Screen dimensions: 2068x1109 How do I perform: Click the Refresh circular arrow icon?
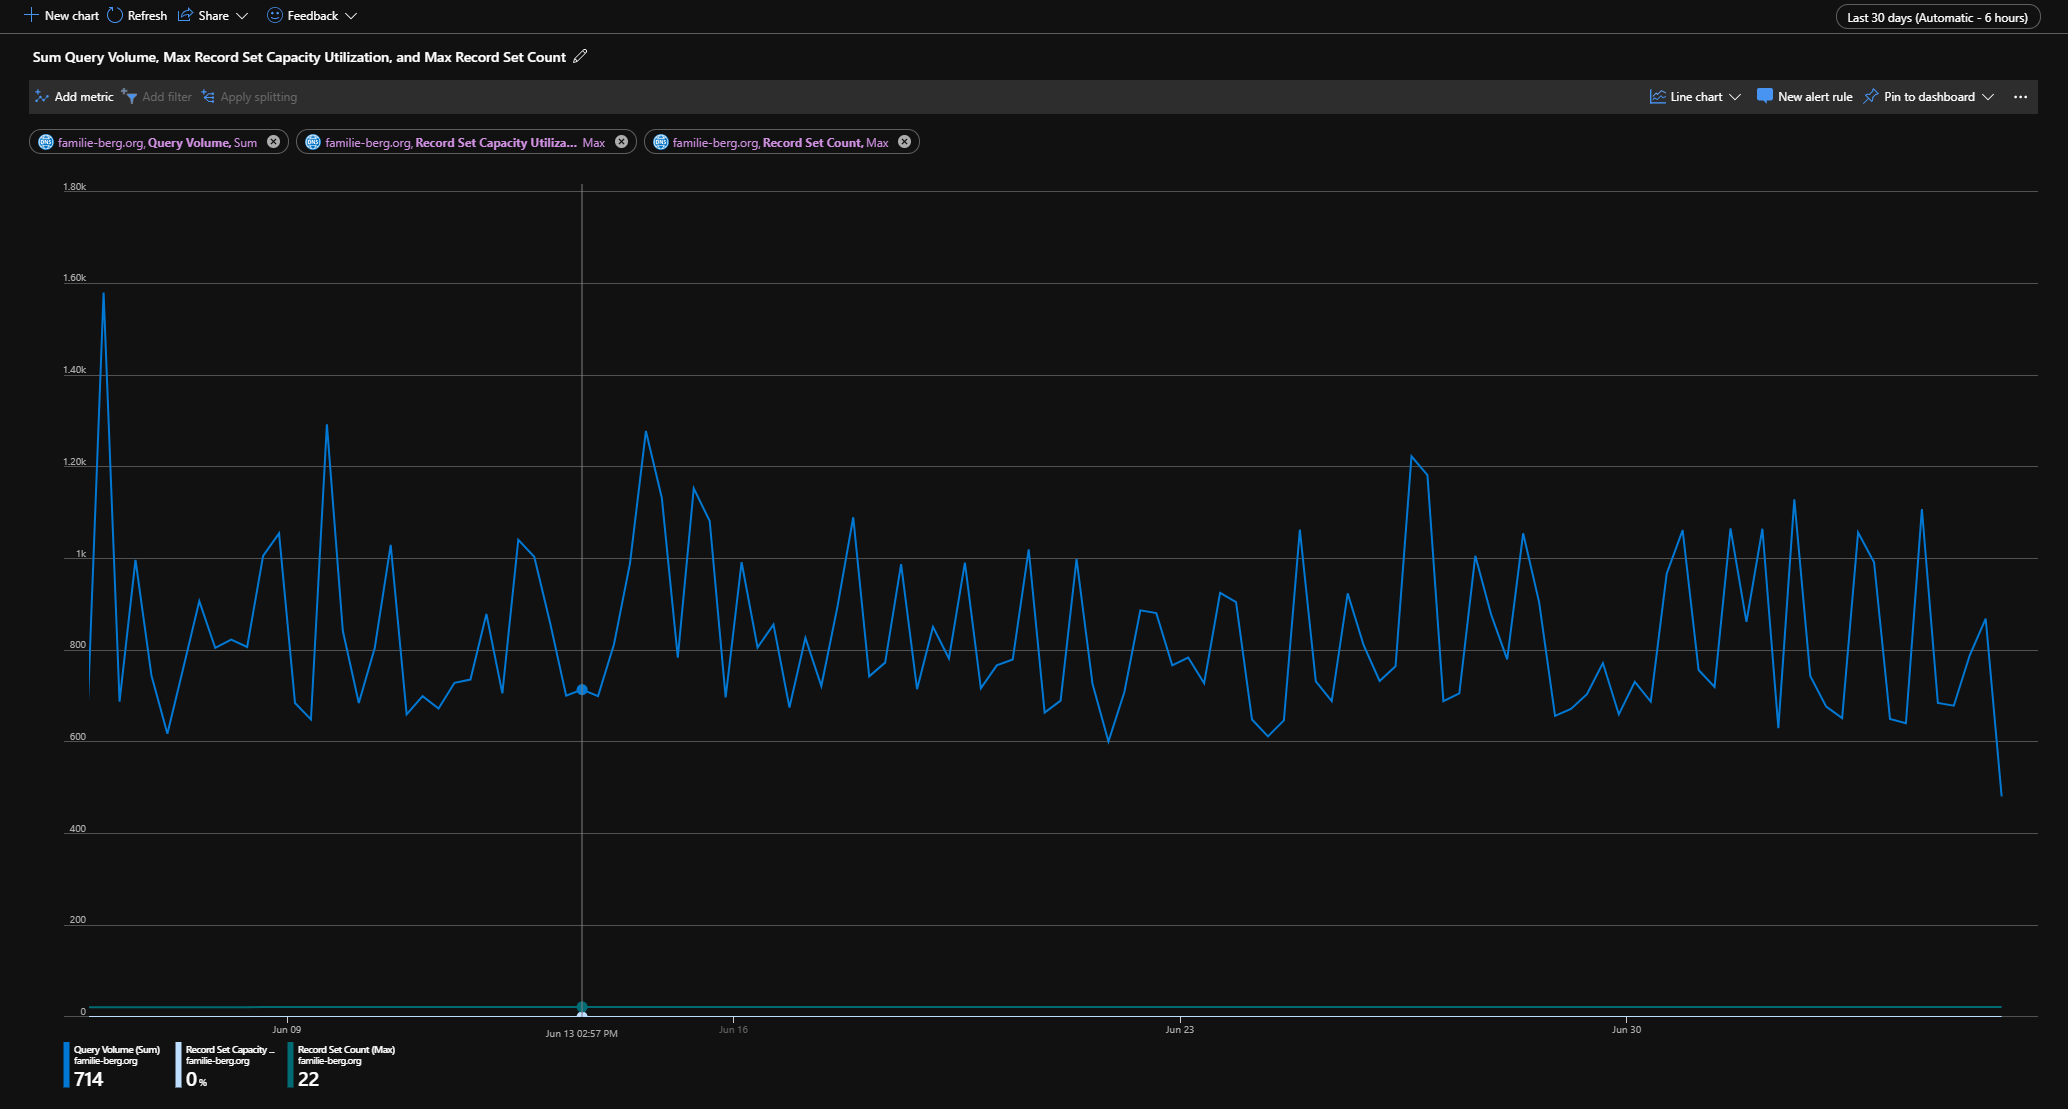(115, 15)
